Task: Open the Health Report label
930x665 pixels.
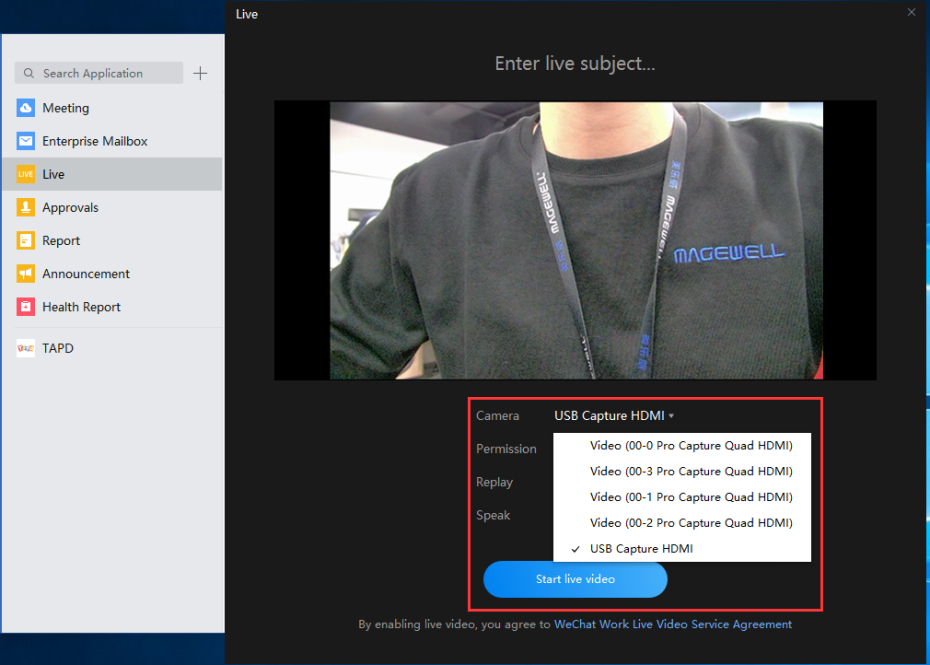Action: point(81,307)
